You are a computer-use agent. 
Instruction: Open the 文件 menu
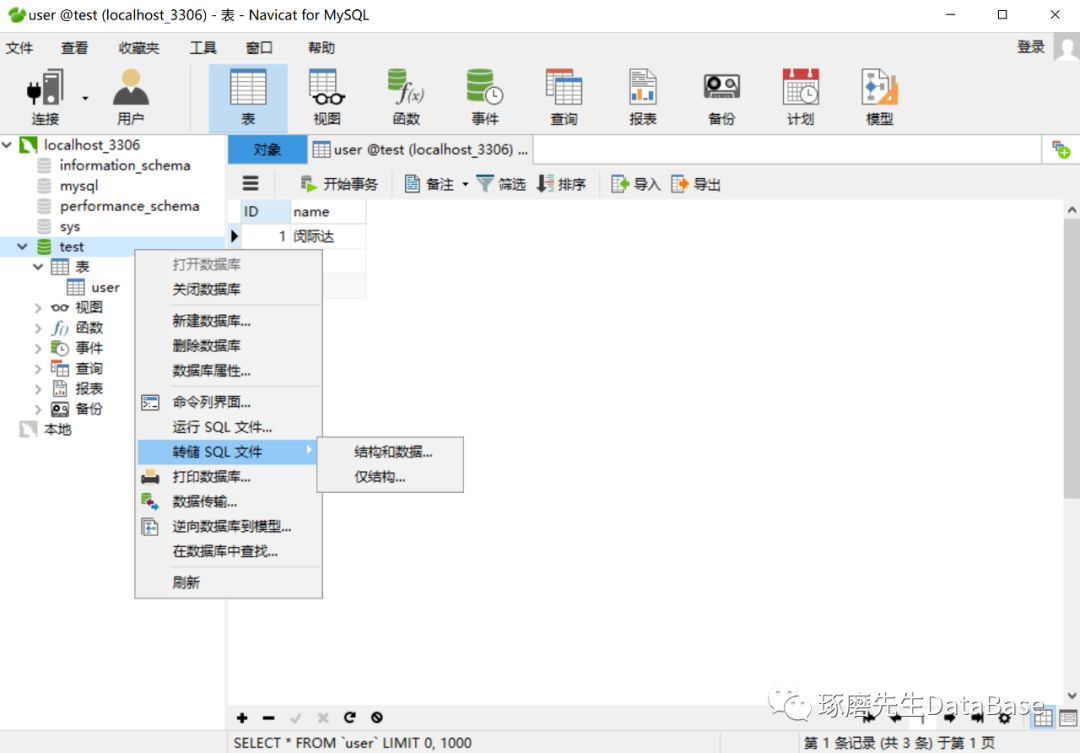19,48
